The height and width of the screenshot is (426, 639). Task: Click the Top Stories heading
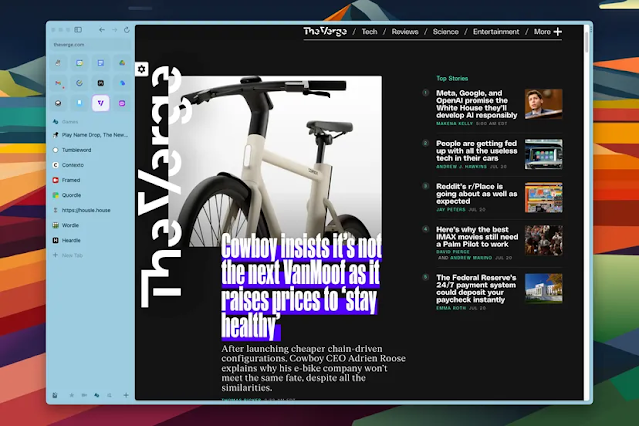[x=452, y=78]
